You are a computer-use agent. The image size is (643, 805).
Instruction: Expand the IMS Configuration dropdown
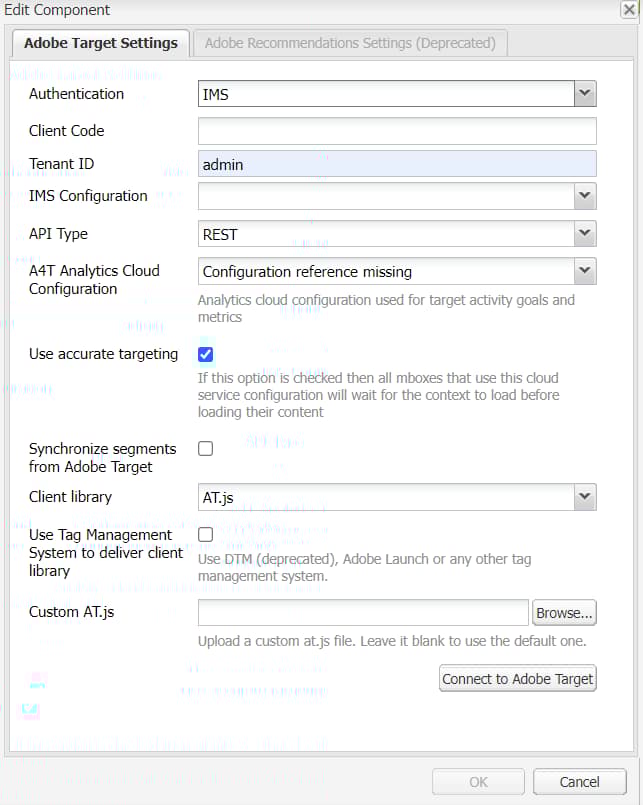point(585,196)
